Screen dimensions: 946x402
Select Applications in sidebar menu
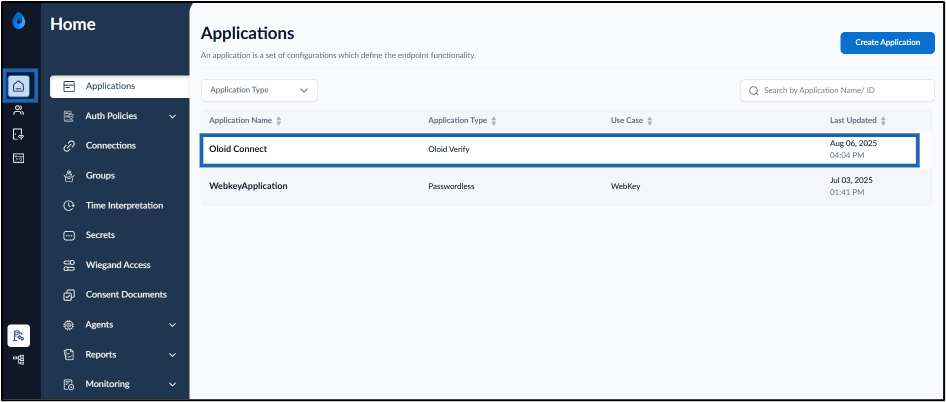pos(119,86)
